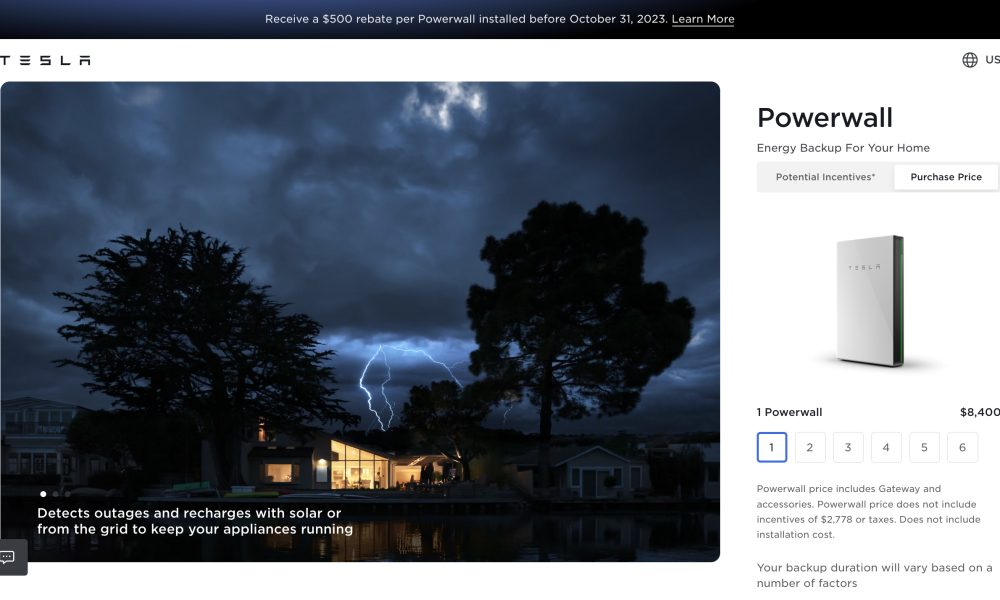Click the 'Powerwall price includes Gateway' note
Viewport: 1000px width, 600px height.
click(x=869, y=511)
